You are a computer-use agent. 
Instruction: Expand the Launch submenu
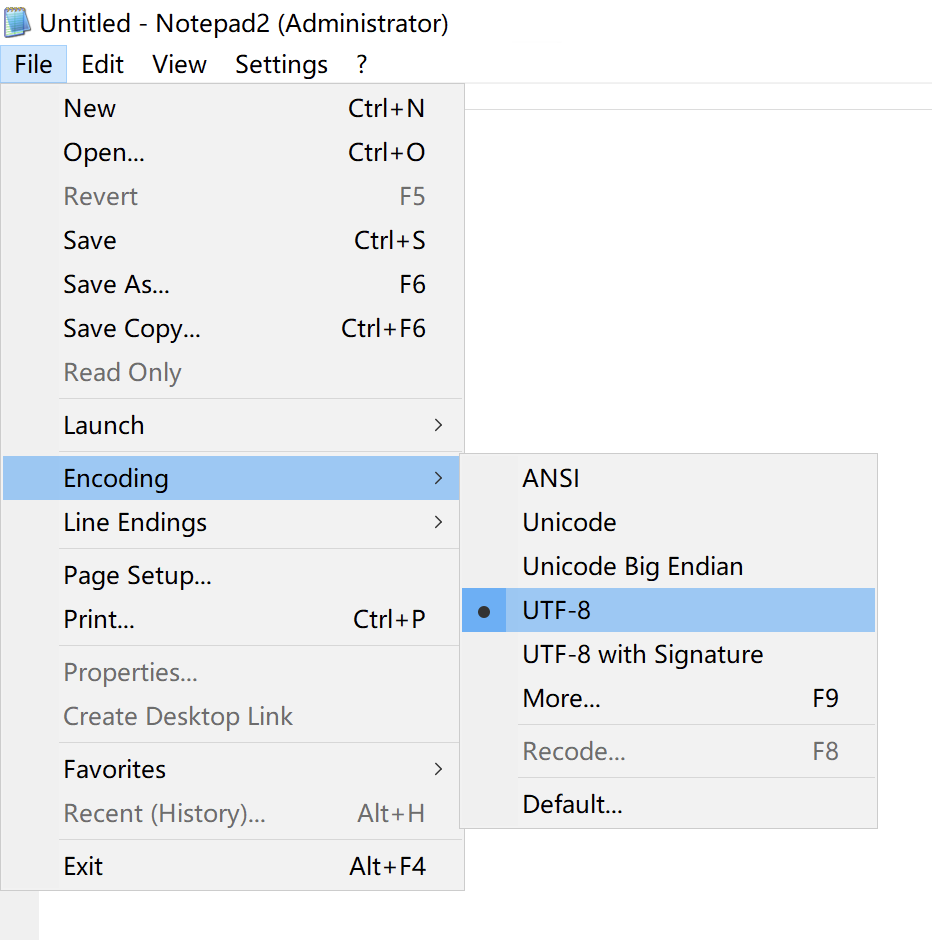[232, 425]
